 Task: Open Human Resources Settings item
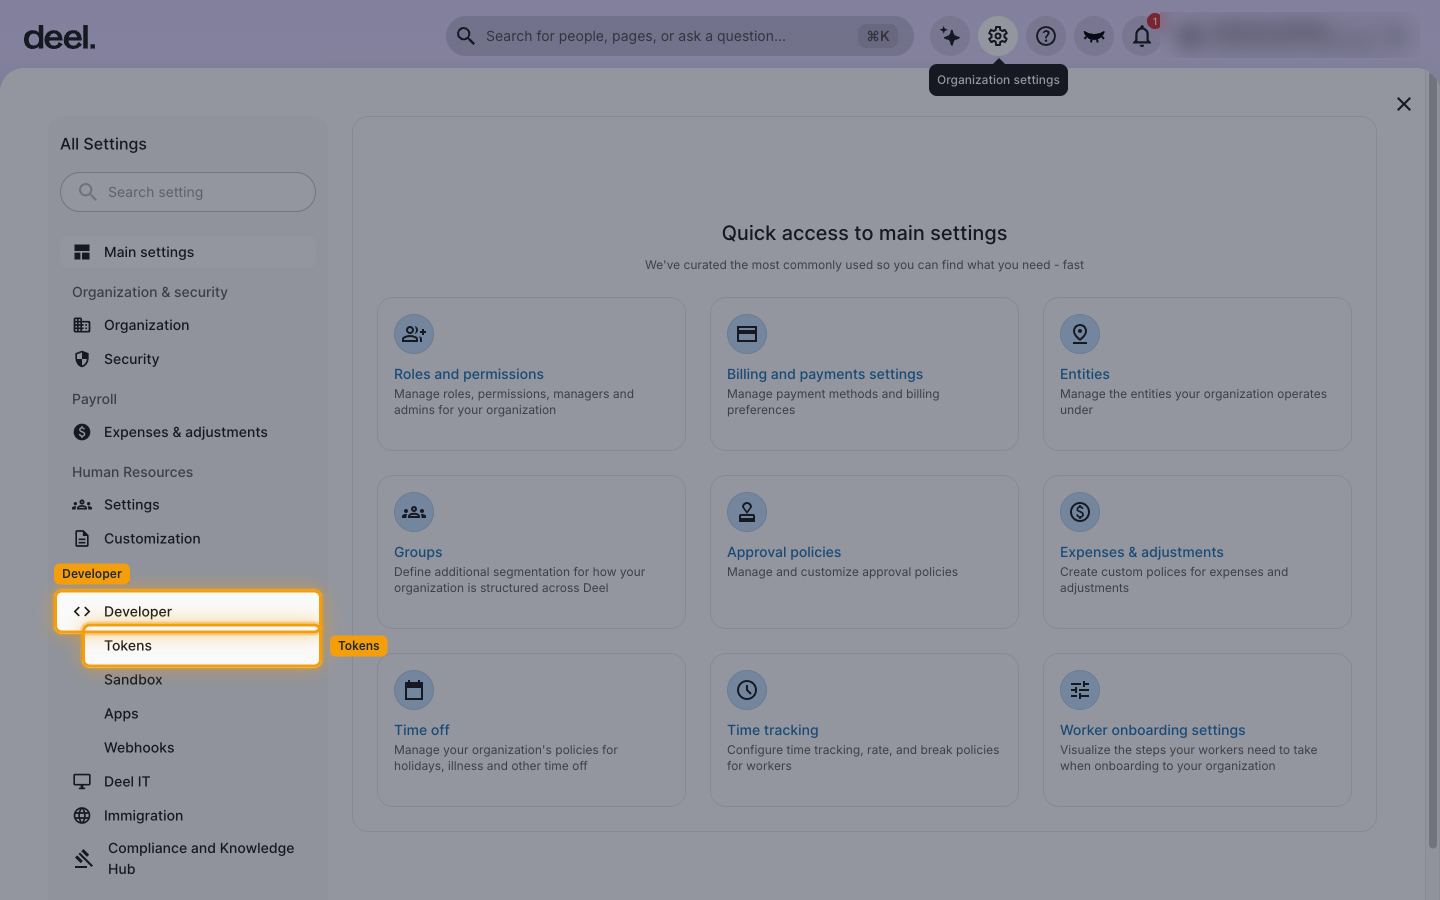(x=188, y=505)
